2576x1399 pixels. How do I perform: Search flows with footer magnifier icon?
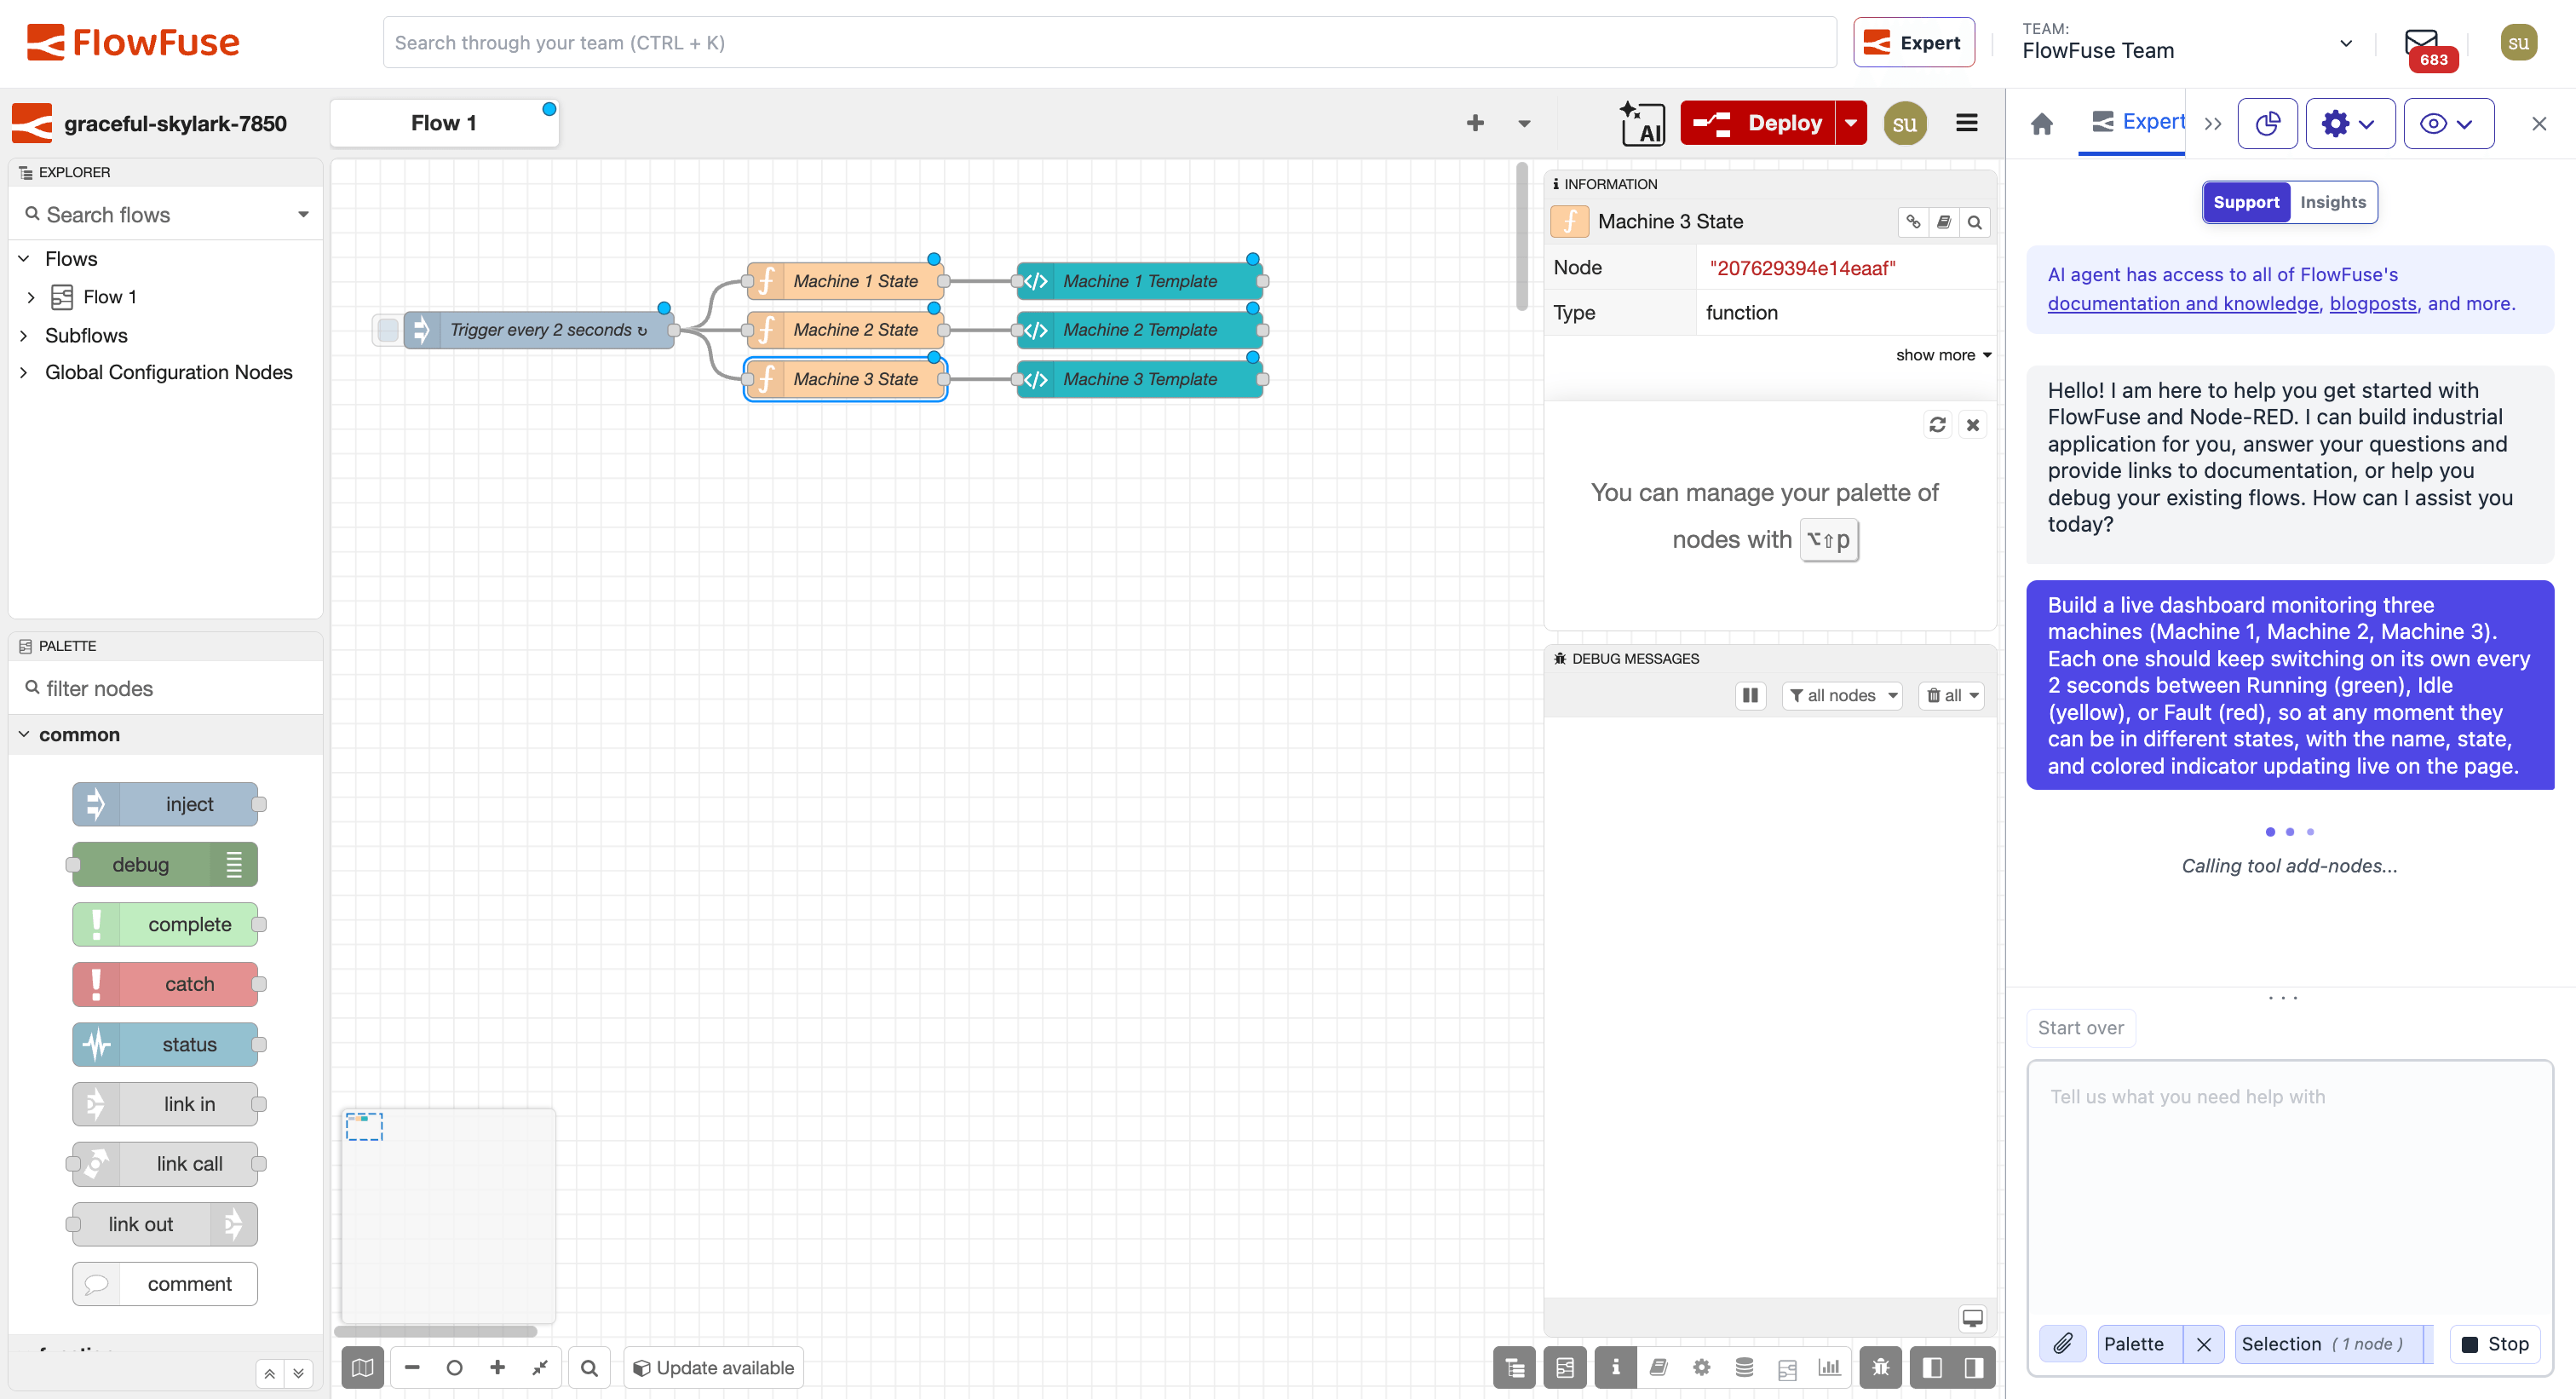(589, 1367)
